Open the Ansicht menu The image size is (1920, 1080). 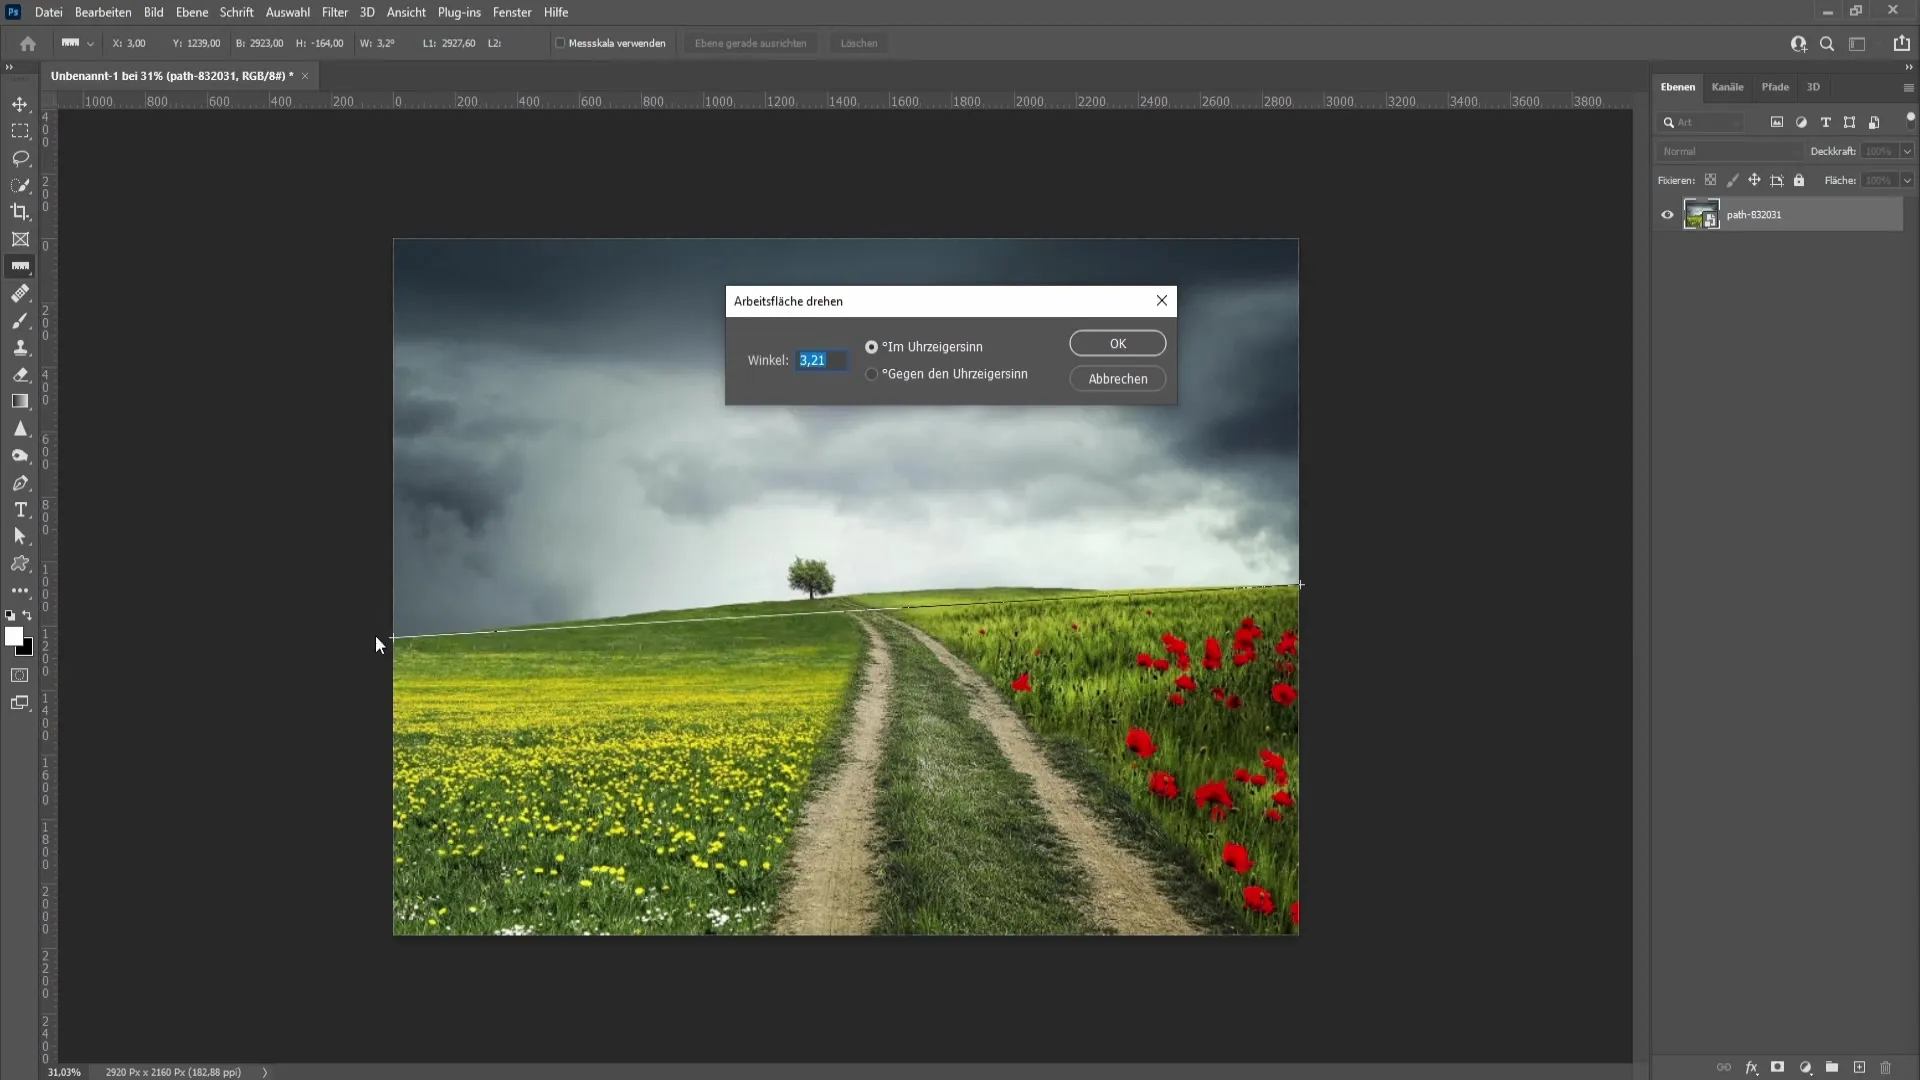pos(407,12)
